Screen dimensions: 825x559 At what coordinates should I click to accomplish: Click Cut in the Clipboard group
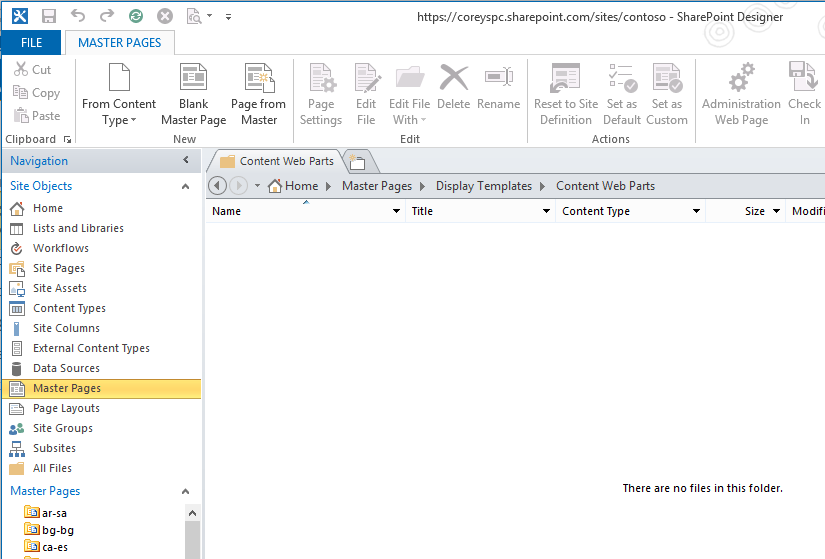33,69
